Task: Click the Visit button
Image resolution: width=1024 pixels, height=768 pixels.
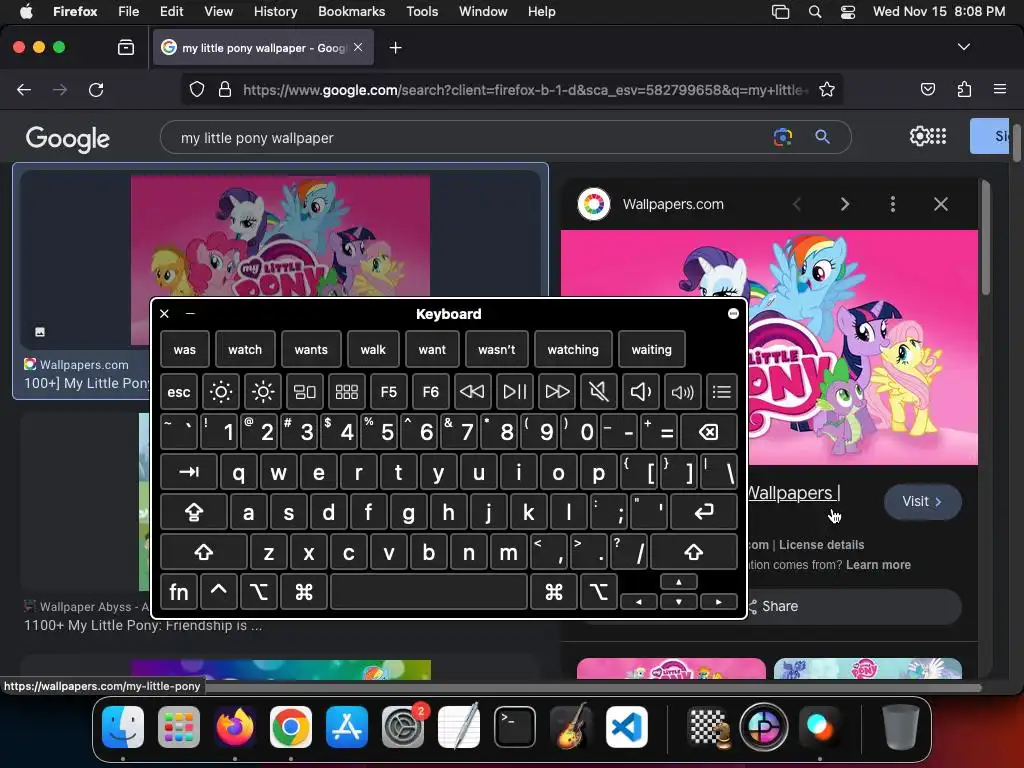Action: tap(922, 502)
